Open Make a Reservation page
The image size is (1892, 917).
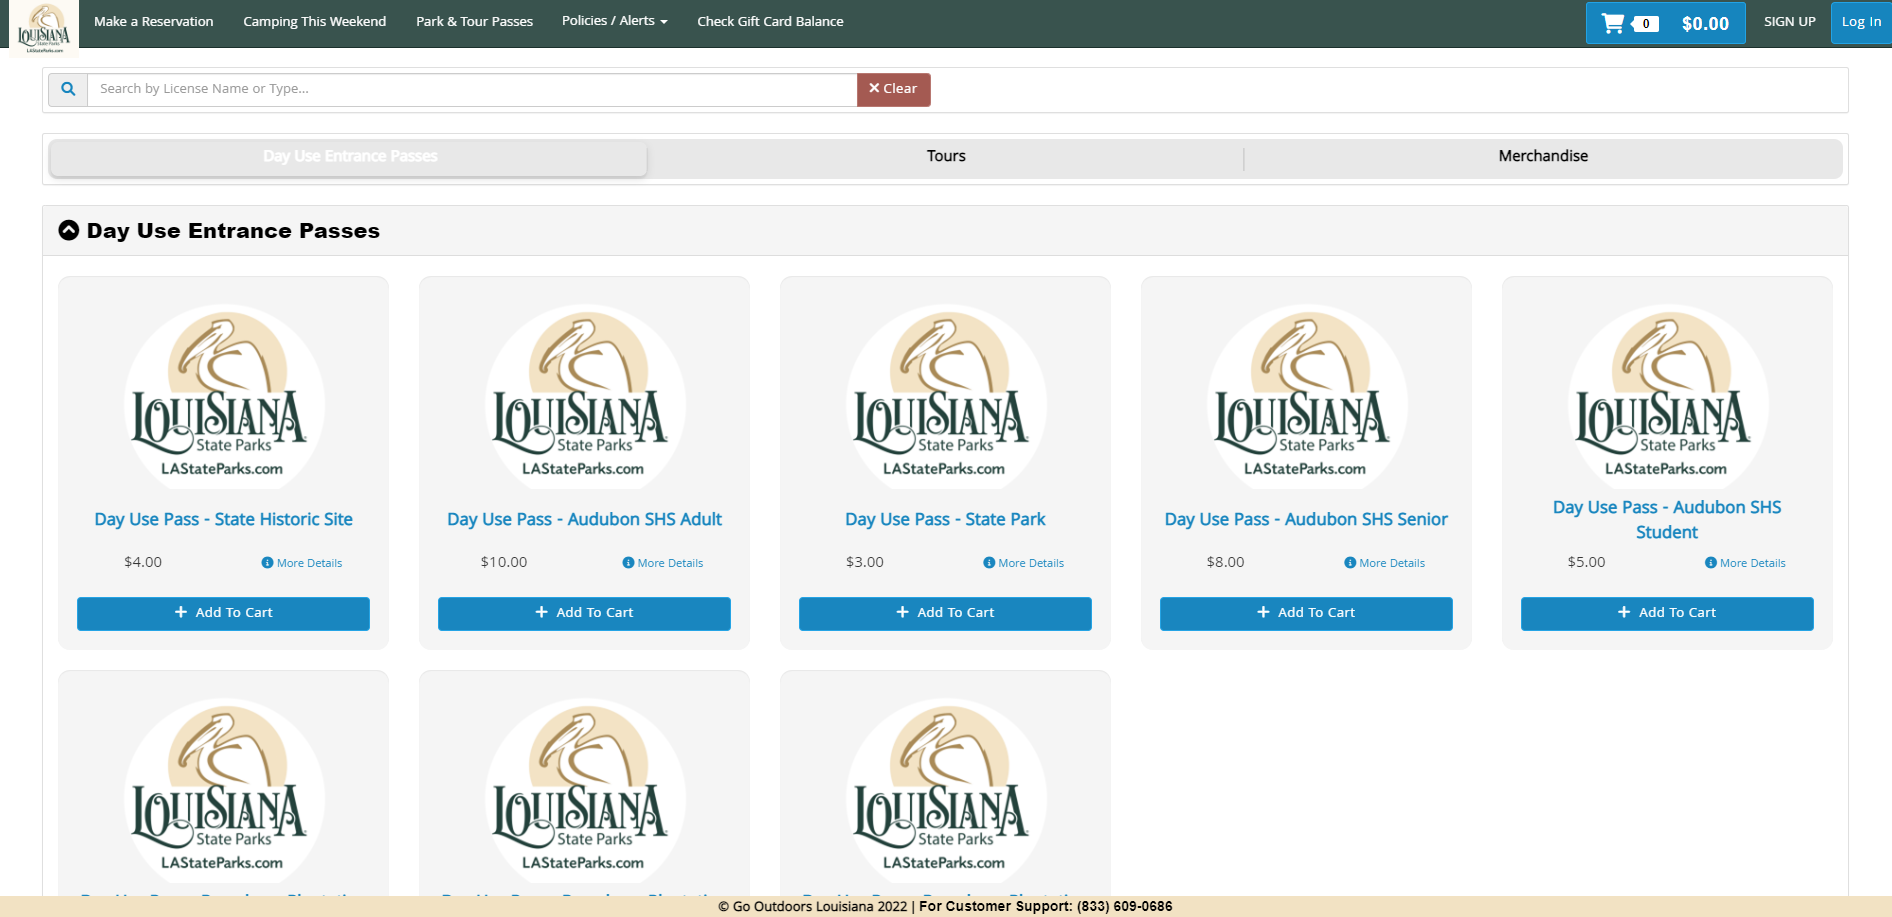coord(154,21)
